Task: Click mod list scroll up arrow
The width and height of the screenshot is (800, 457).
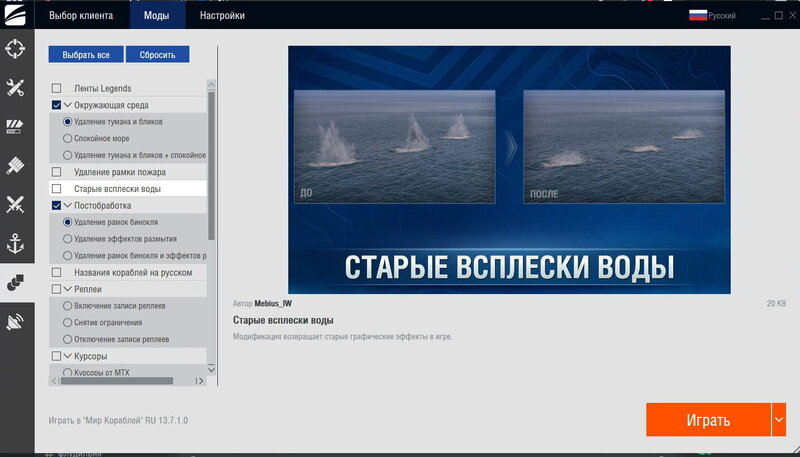Action: (x=211, y=84)
